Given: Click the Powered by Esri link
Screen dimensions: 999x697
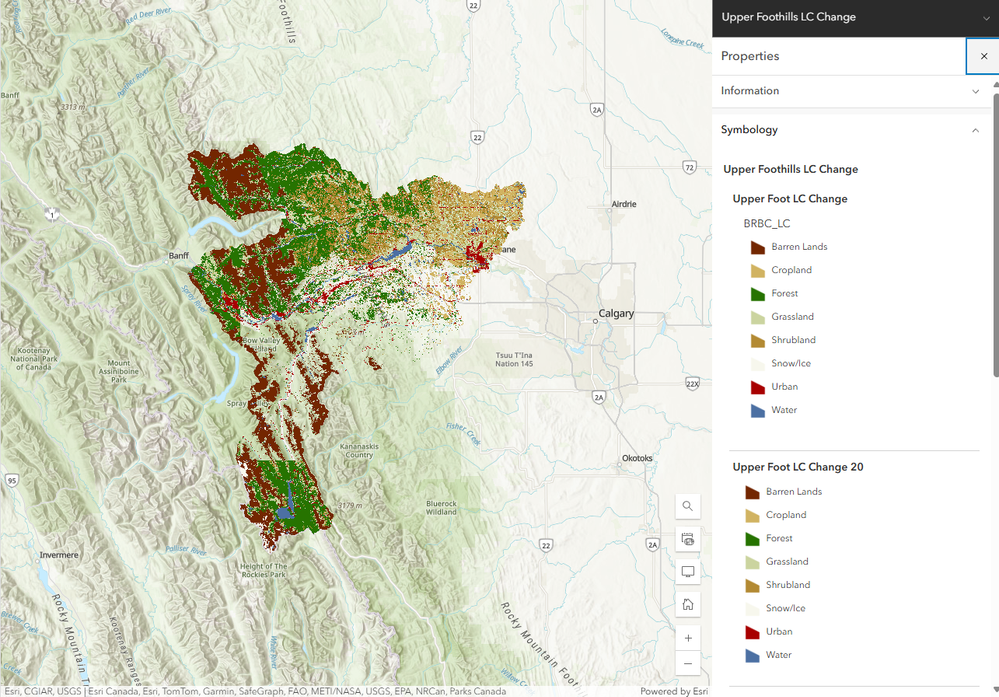Looking at the screenshot, I should click(673, 691).
